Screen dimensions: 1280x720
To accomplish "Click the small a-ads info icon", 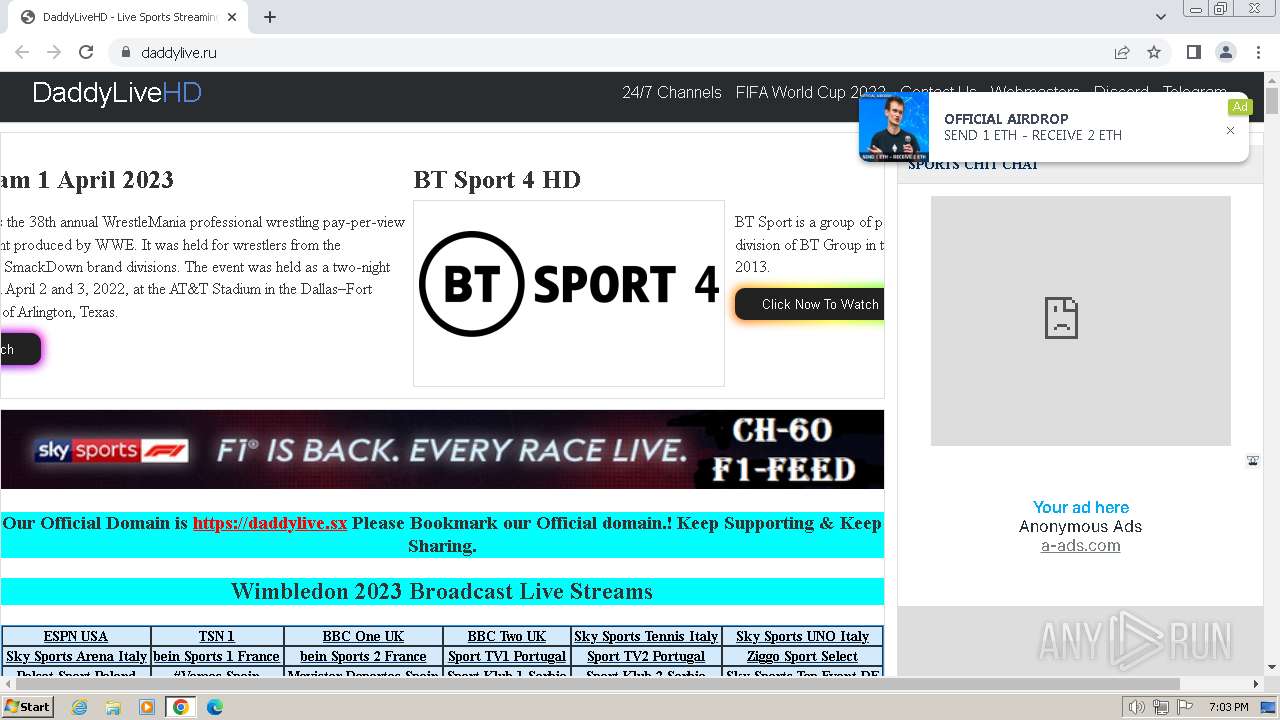I will point(1252,461).
